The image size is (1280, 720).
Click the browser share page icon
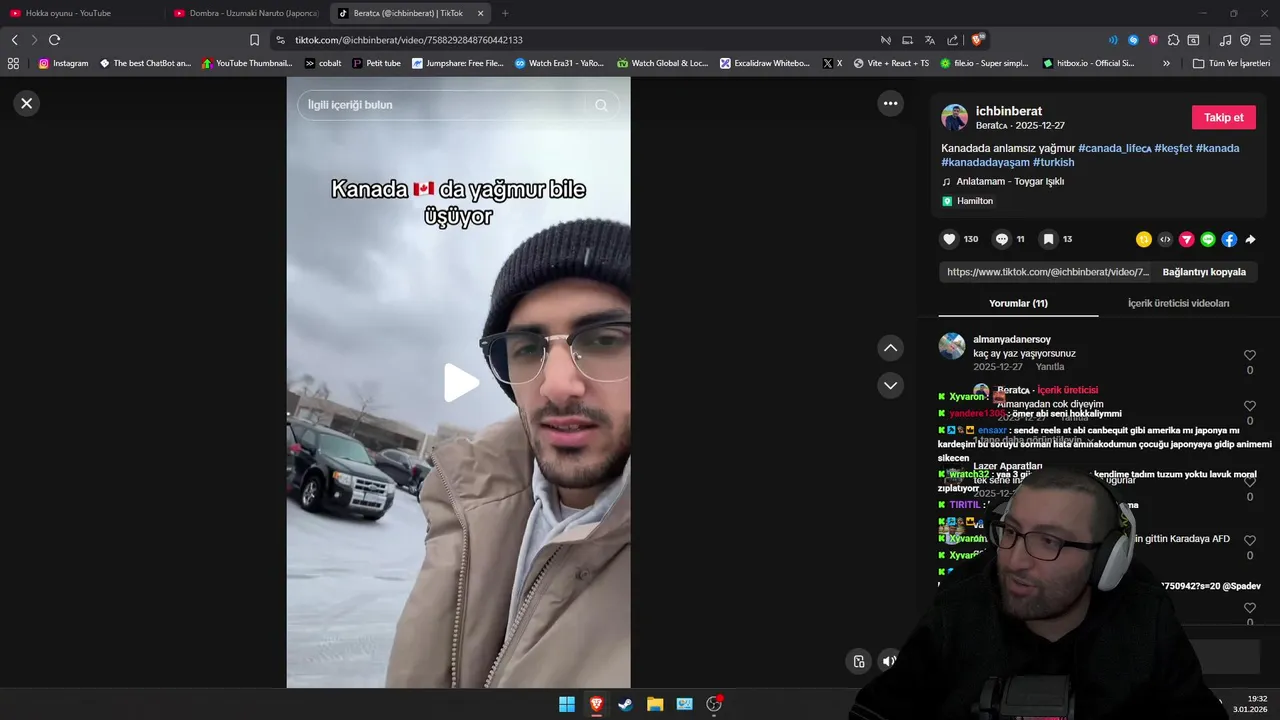[952, 40]
